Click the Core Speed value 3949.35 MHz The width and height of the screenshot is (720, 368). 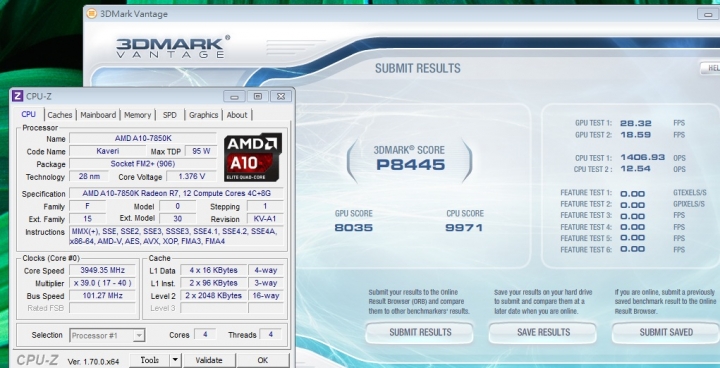102,270
